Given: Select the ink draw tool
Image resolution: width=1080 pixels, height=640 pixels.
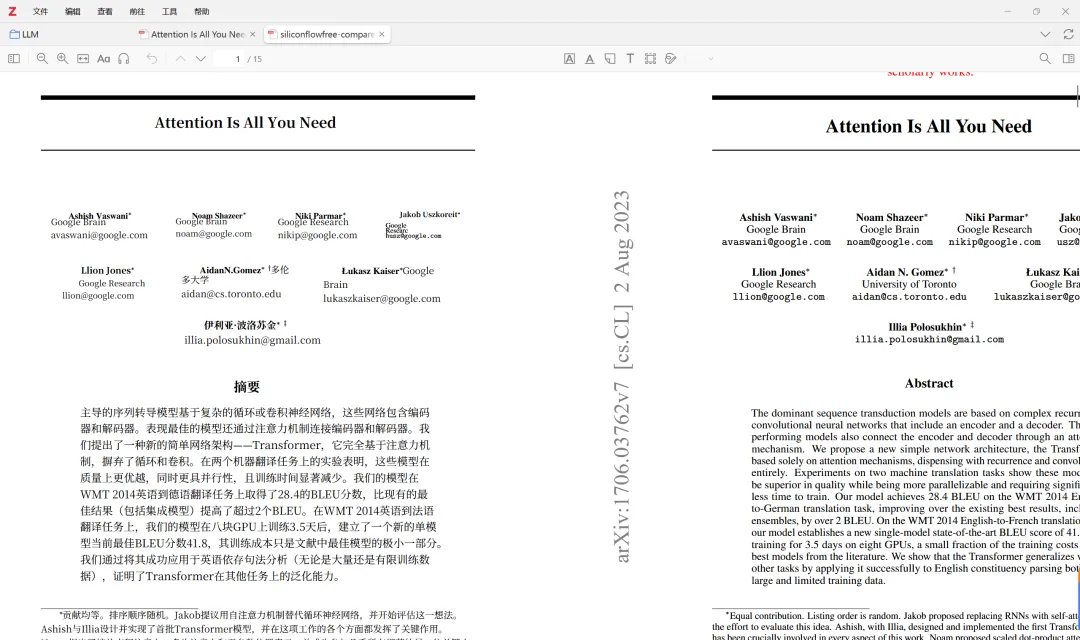Looking at the screenshot, I should [x=671, y=59].
